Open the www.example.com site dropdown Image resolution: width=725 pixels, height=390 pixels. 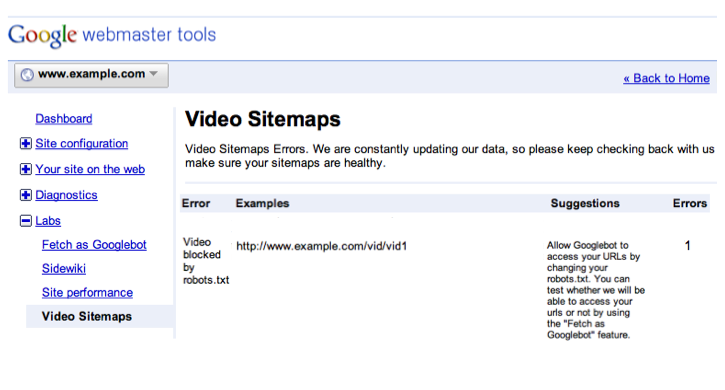tap(91, 75)
